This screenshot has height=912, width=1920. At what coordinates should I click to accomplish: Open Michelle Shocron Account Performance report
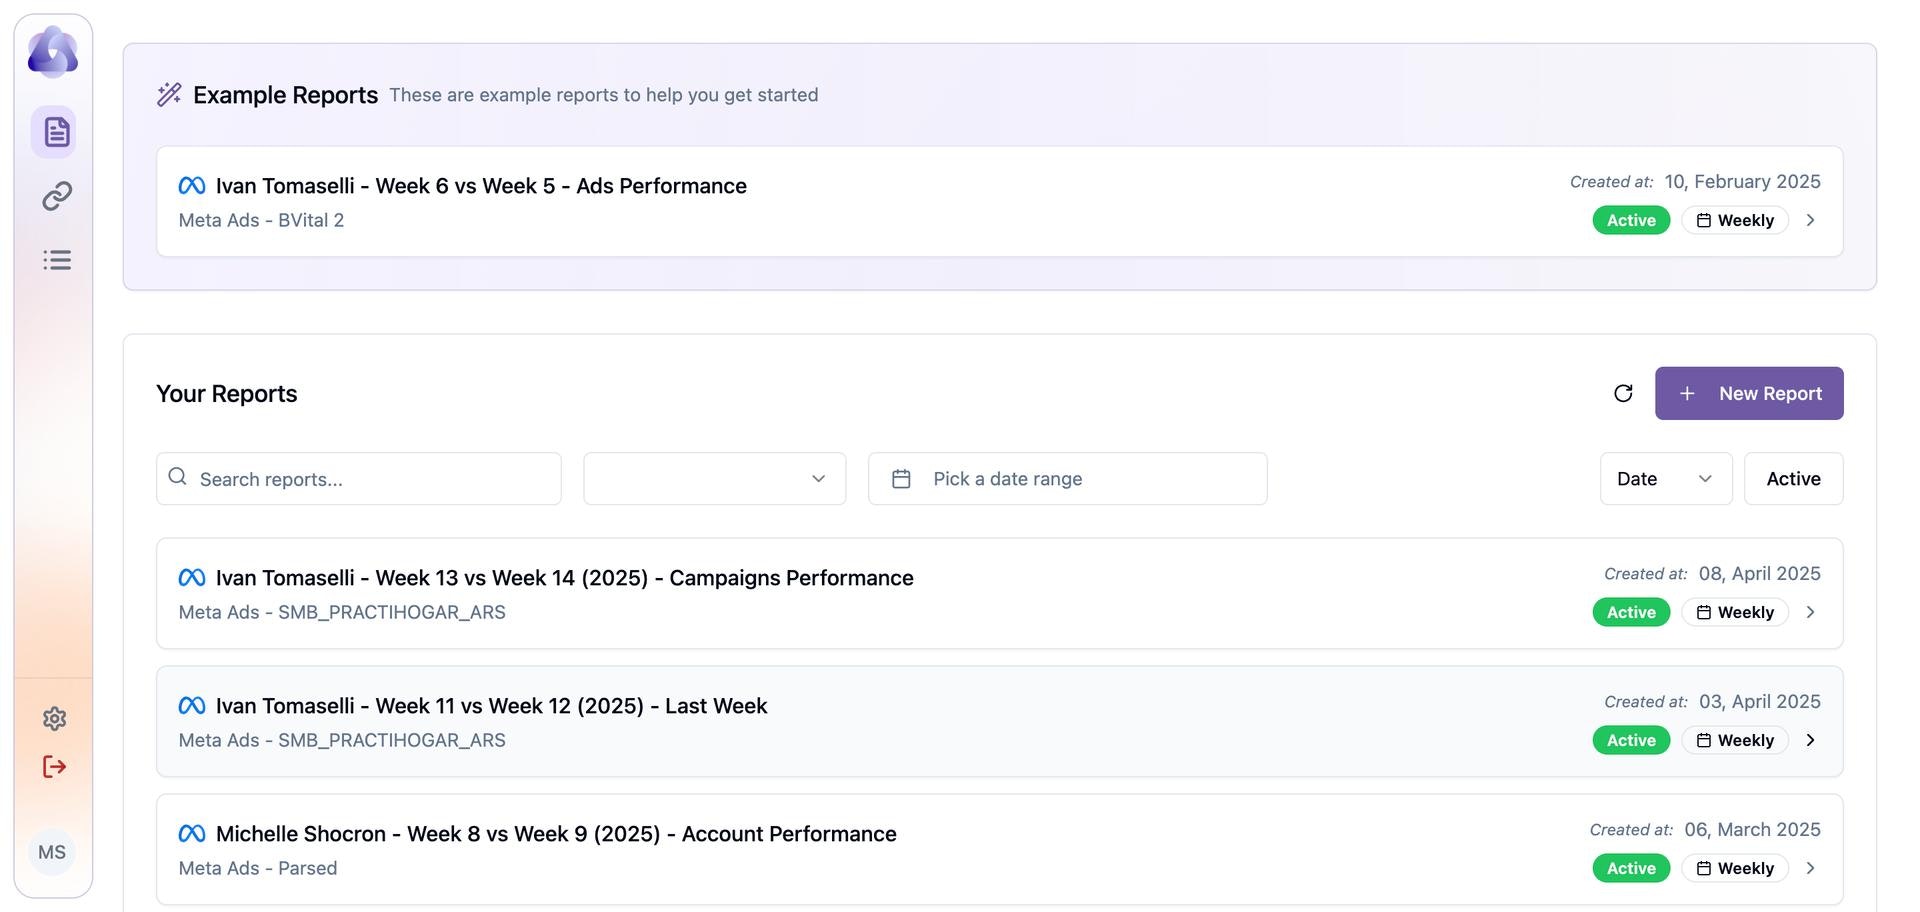click(556, 834)
